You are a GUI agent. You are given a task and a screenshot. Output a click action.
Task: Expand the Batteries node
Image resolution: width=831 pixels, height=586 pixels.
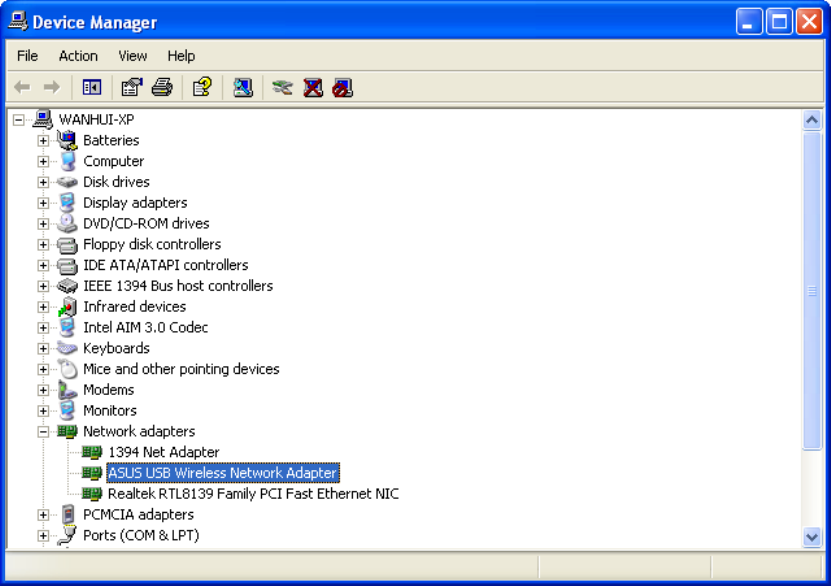coord(43,140)
